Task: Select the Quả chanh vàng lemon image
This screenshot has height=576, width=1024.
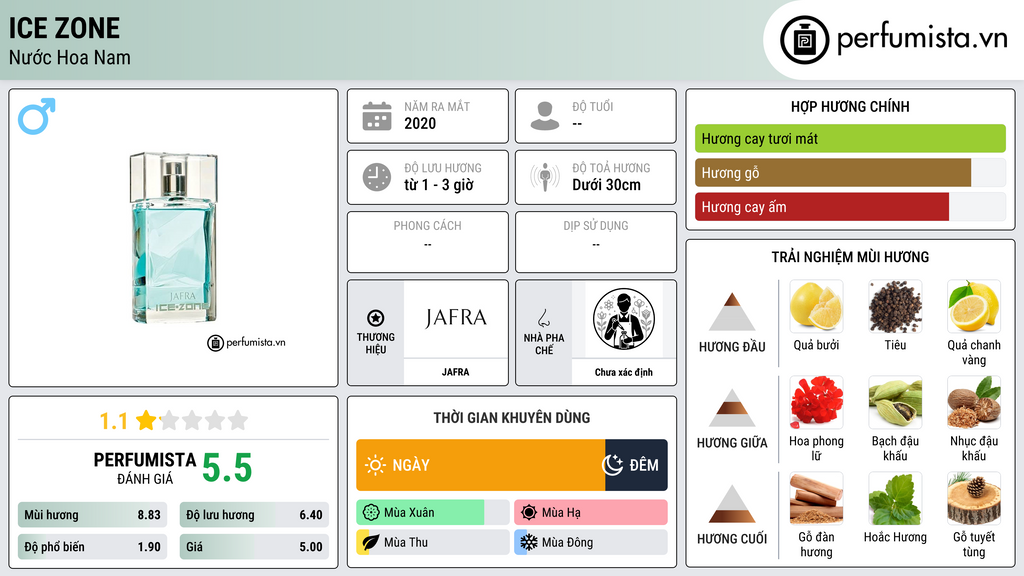Action: pyautogui.click(x=974, y=306)
